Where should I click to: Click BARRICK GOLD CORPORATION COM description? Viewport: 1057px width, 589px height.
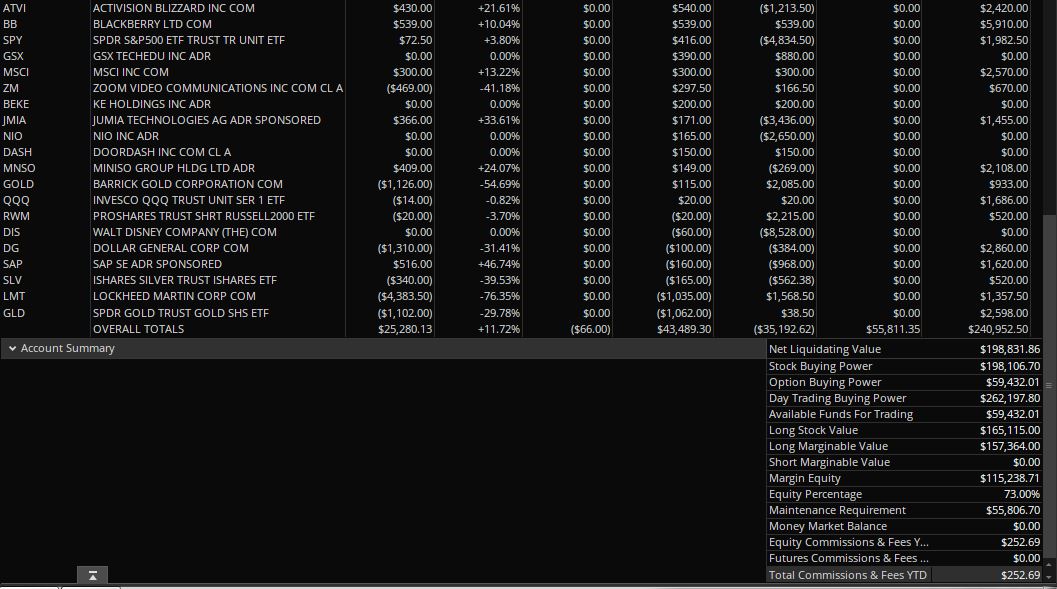188,184
